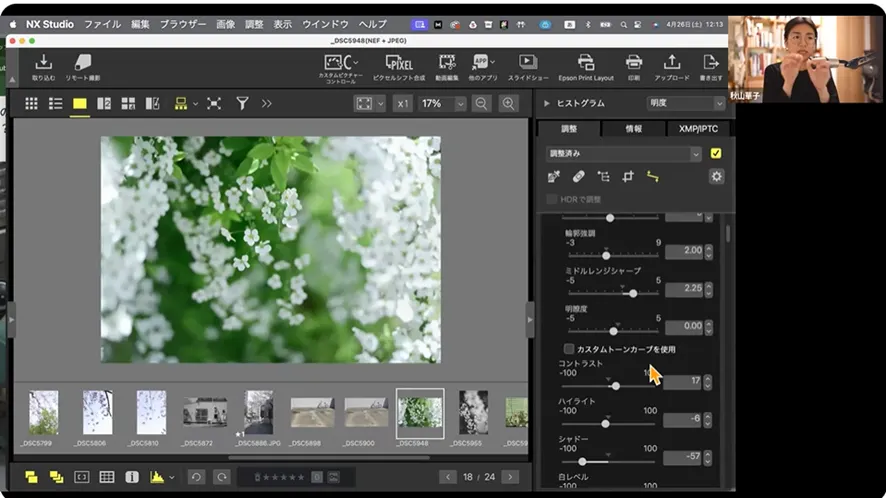Click the シャドー slider handle

point(582,462)
